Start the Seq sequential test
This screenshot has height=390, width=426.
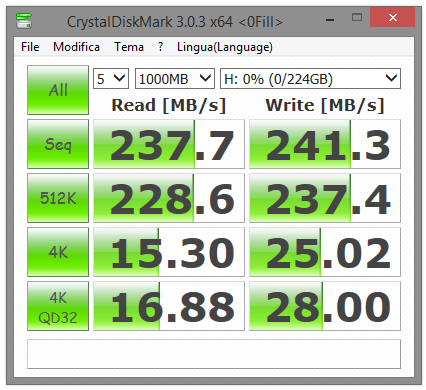click(x=58, y=144)
